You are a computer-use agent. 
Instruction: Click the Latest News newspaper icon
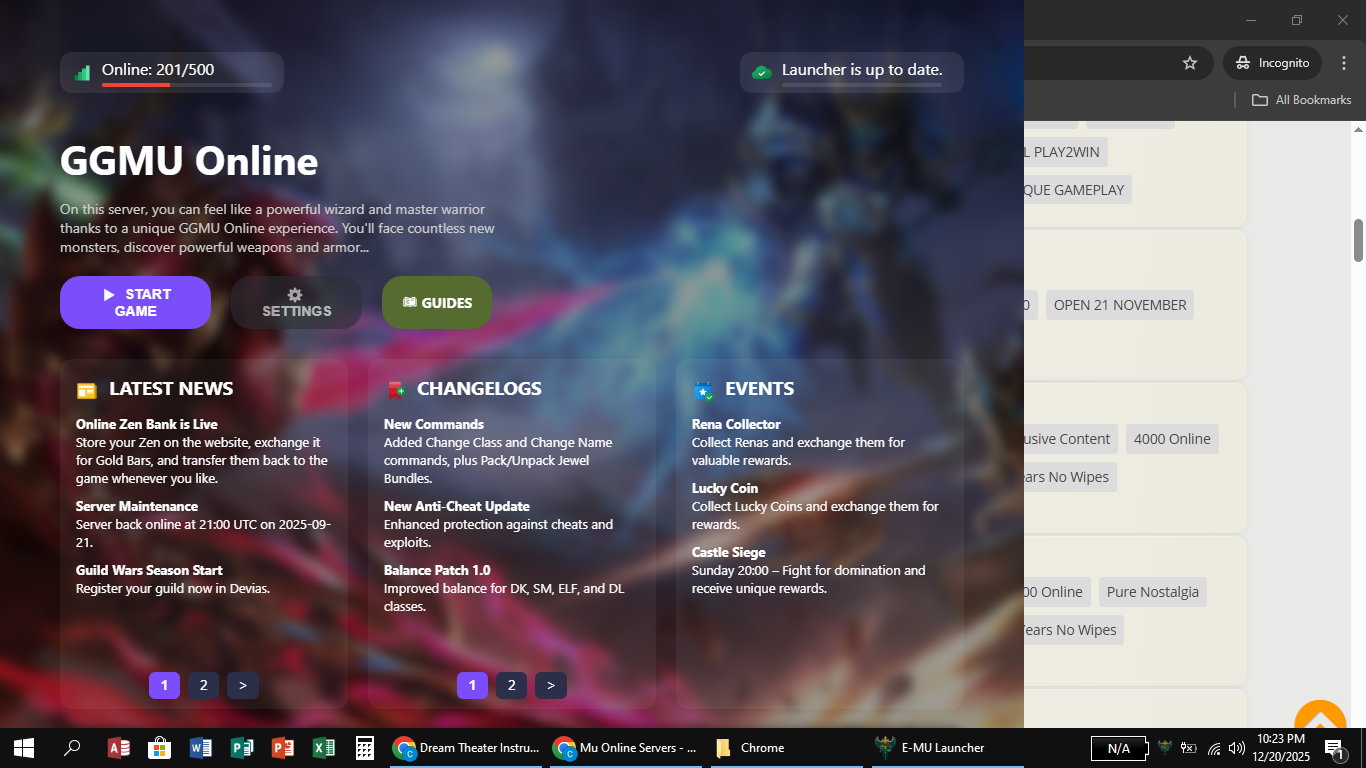pos(87,390)
